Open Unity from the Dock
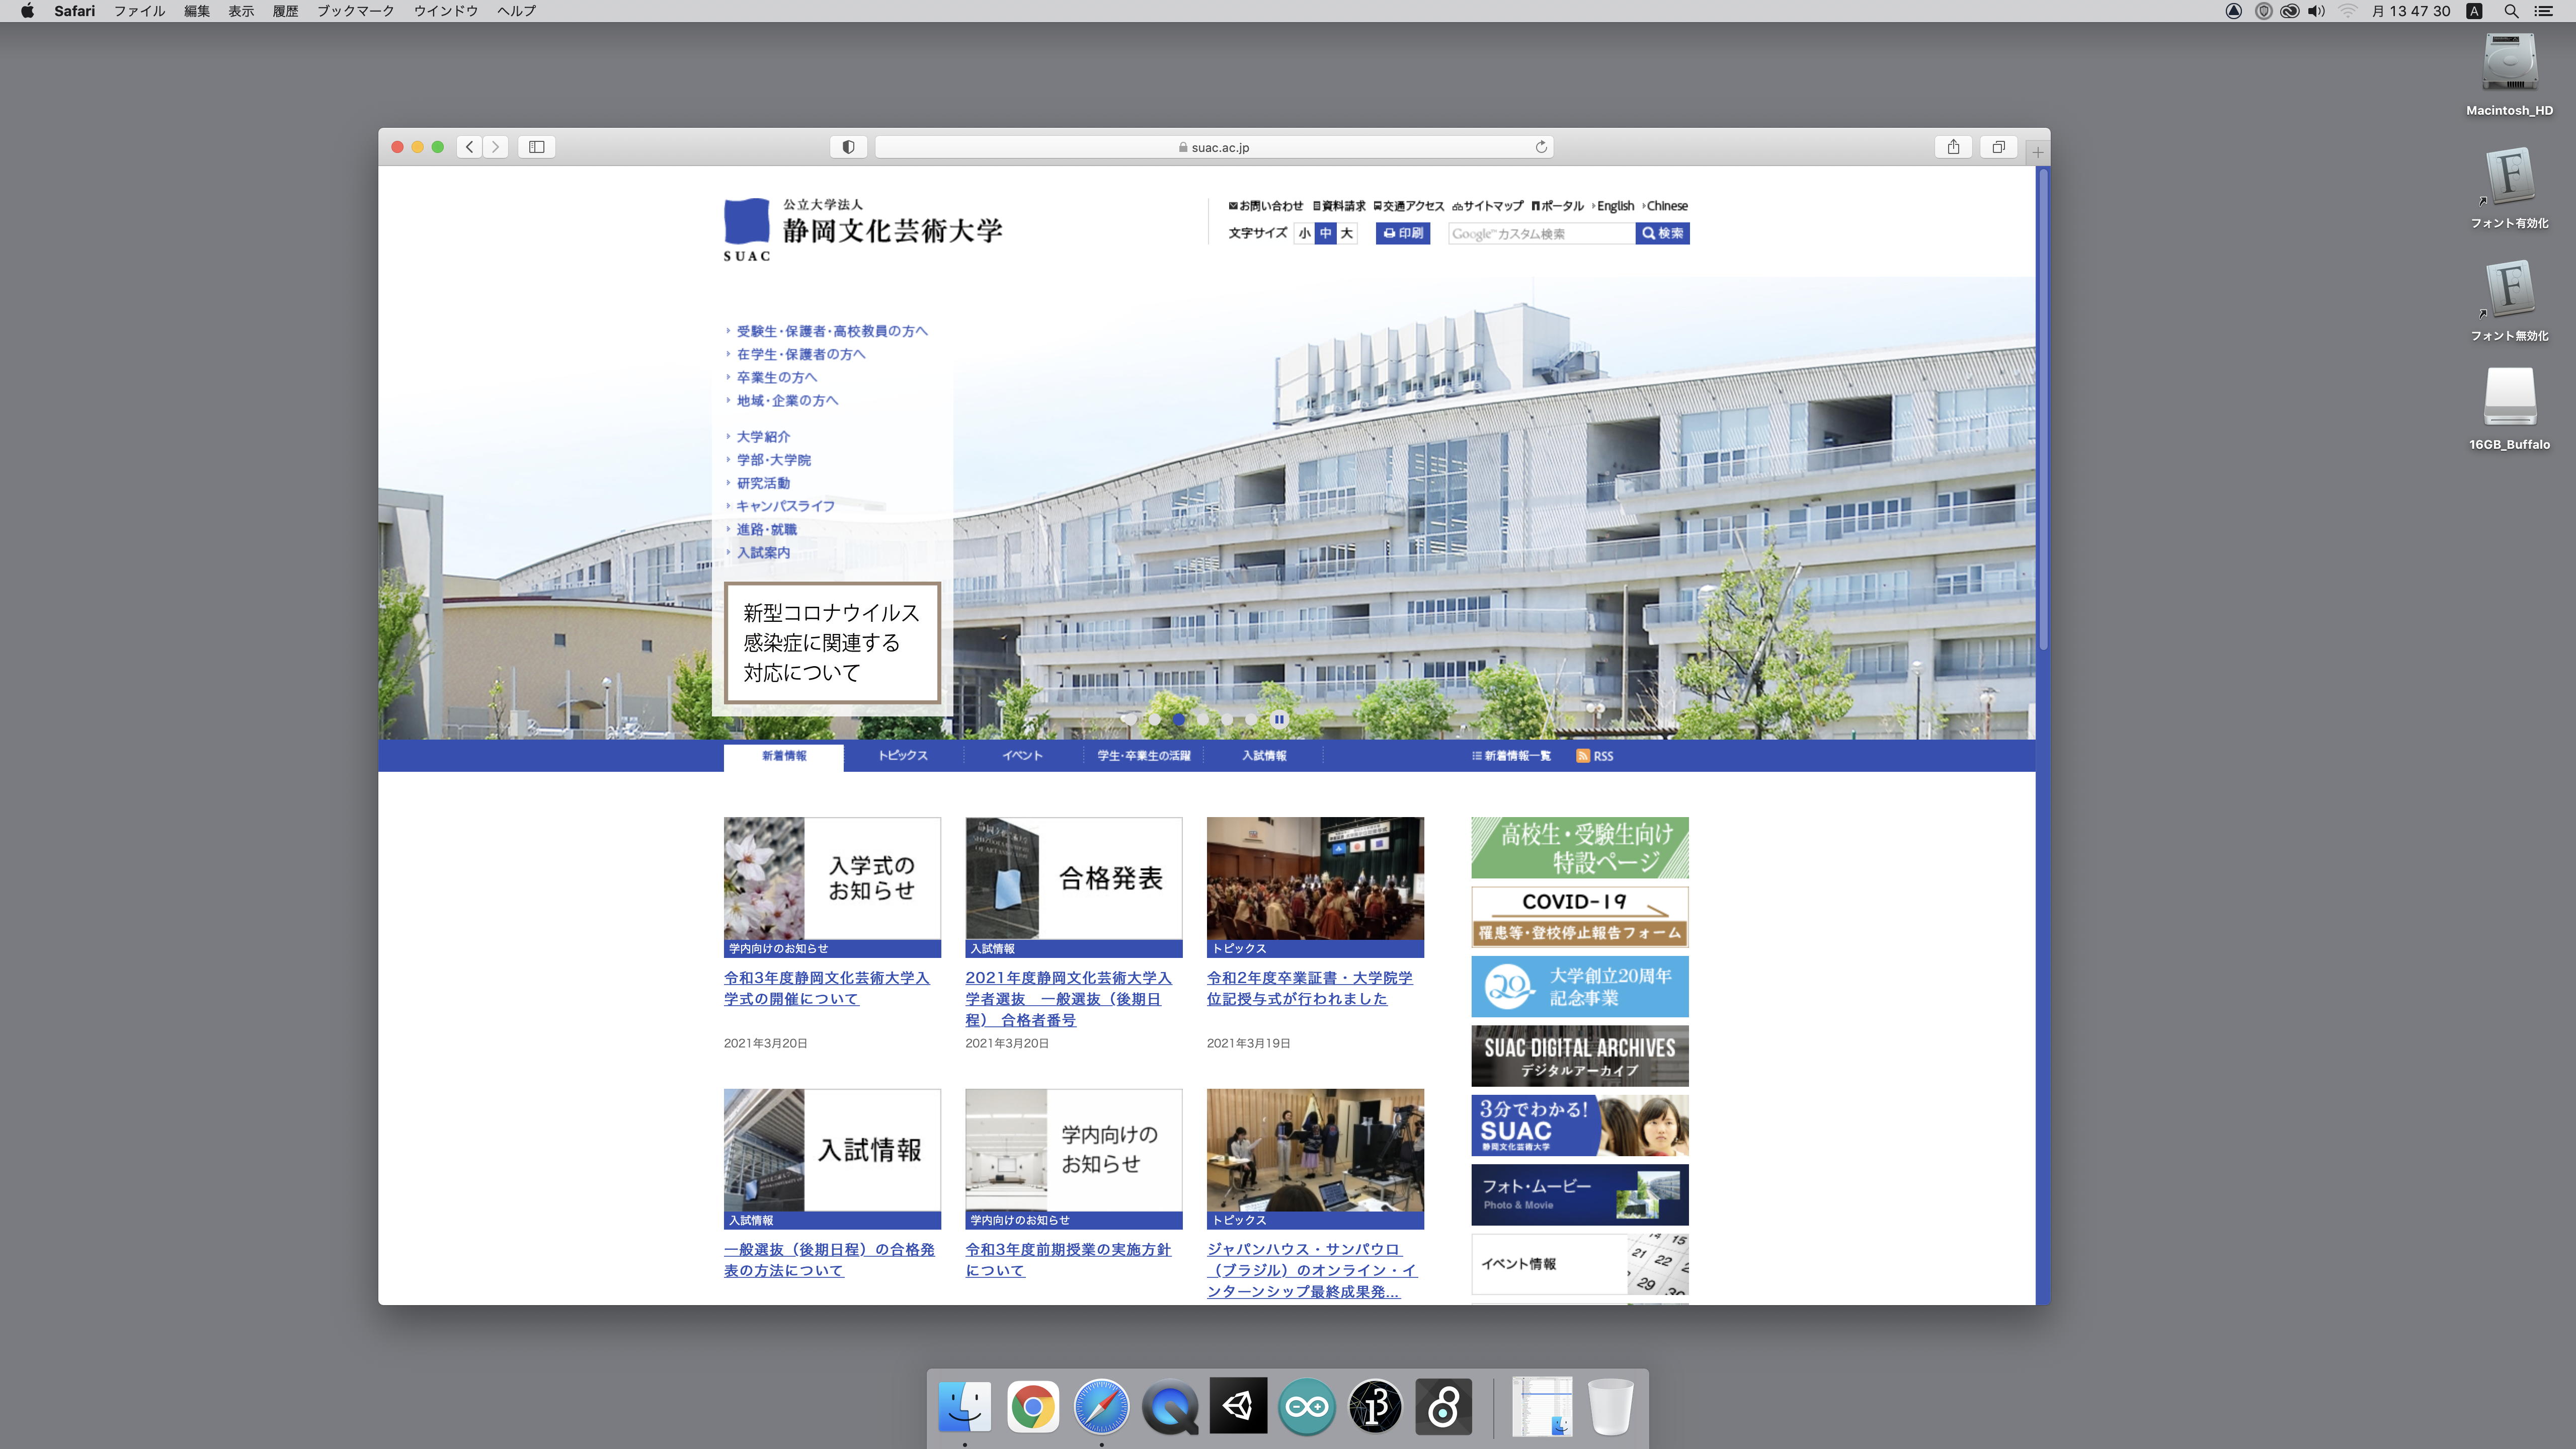The height and width of the screenshot is (1449, 2576). (1238, 1407)
